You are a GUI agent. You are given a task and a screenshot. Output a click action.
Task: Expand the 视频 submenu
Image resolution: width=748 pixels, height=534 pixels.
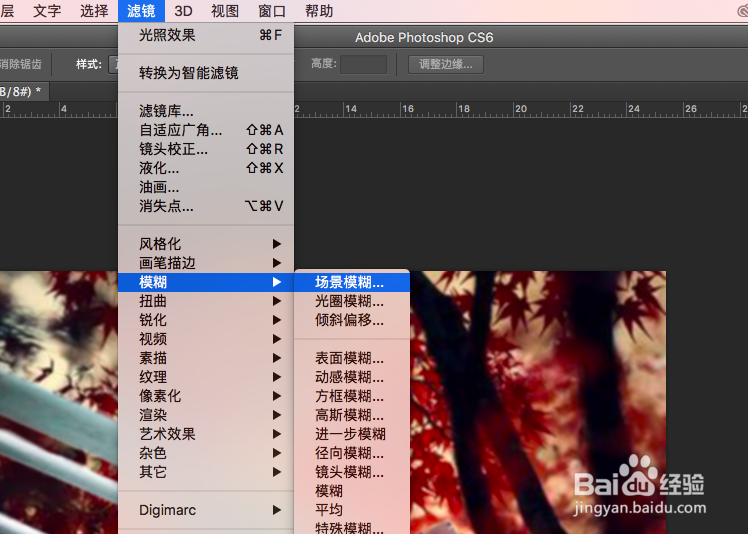click(x=206, y=339)
